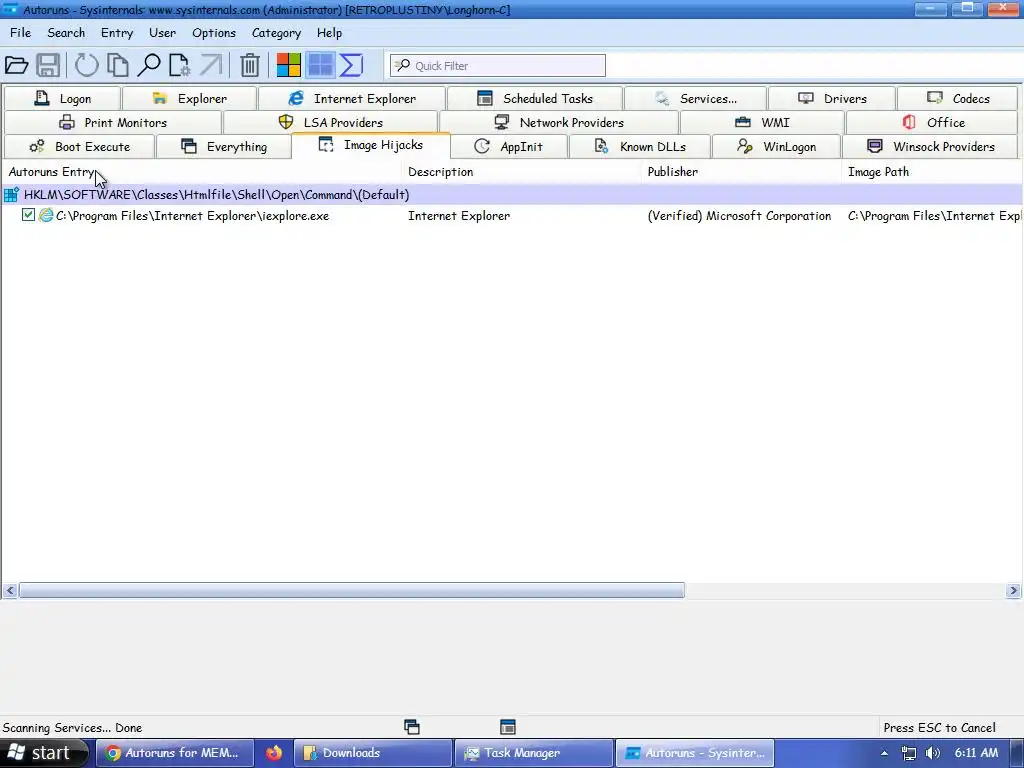The image size is (1024, 768).
Task: Open the Search menu
Action: tap(66, 33)
